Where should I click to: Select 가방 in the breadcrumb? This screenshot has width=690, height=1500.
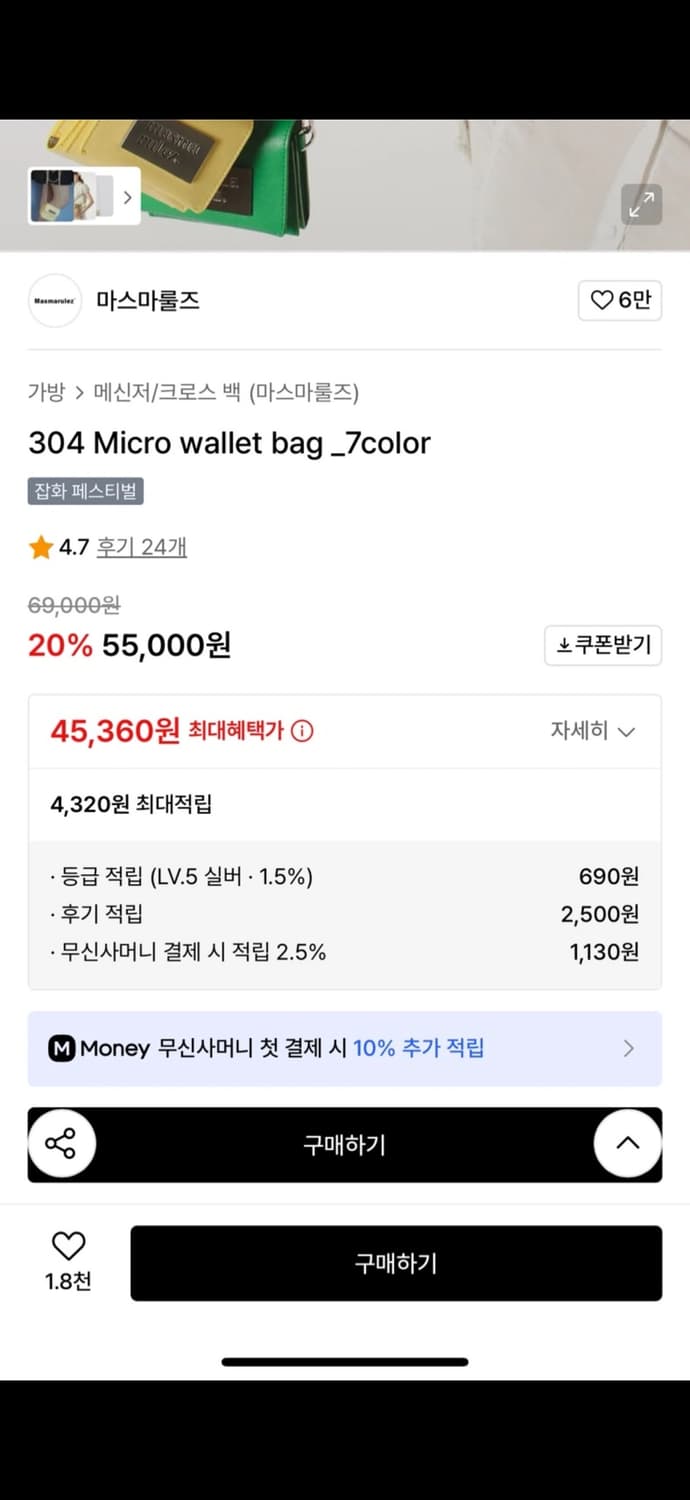45,394
